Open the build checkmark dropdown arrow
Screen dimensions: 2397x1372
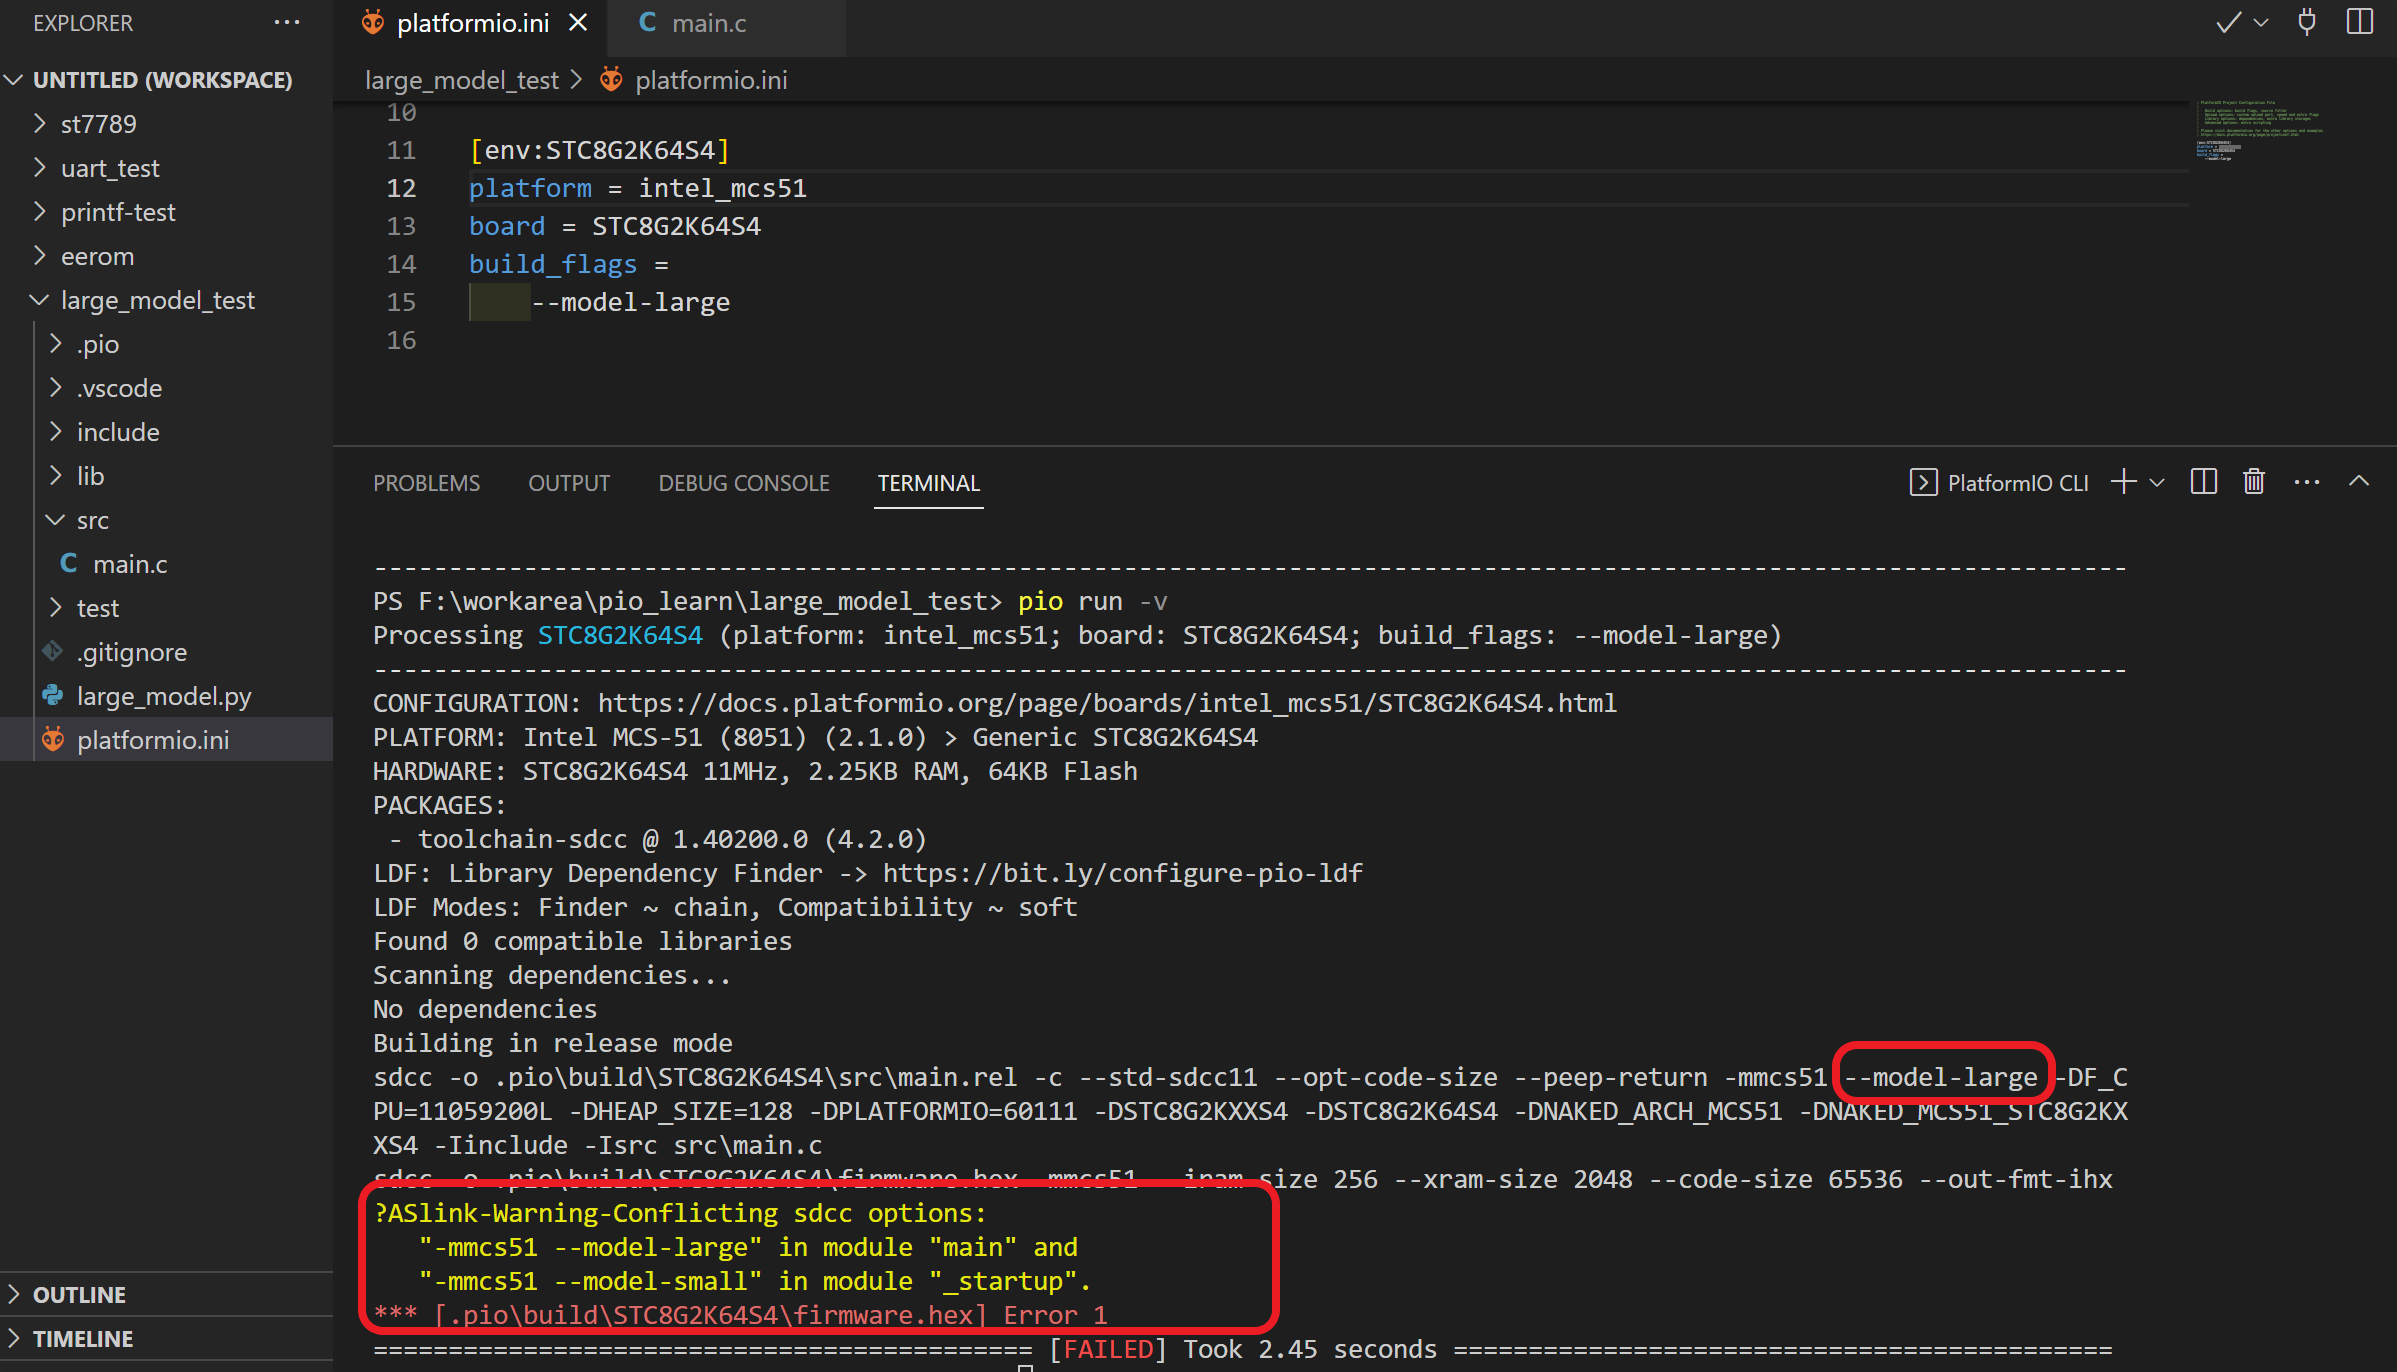coord(2260,23)
